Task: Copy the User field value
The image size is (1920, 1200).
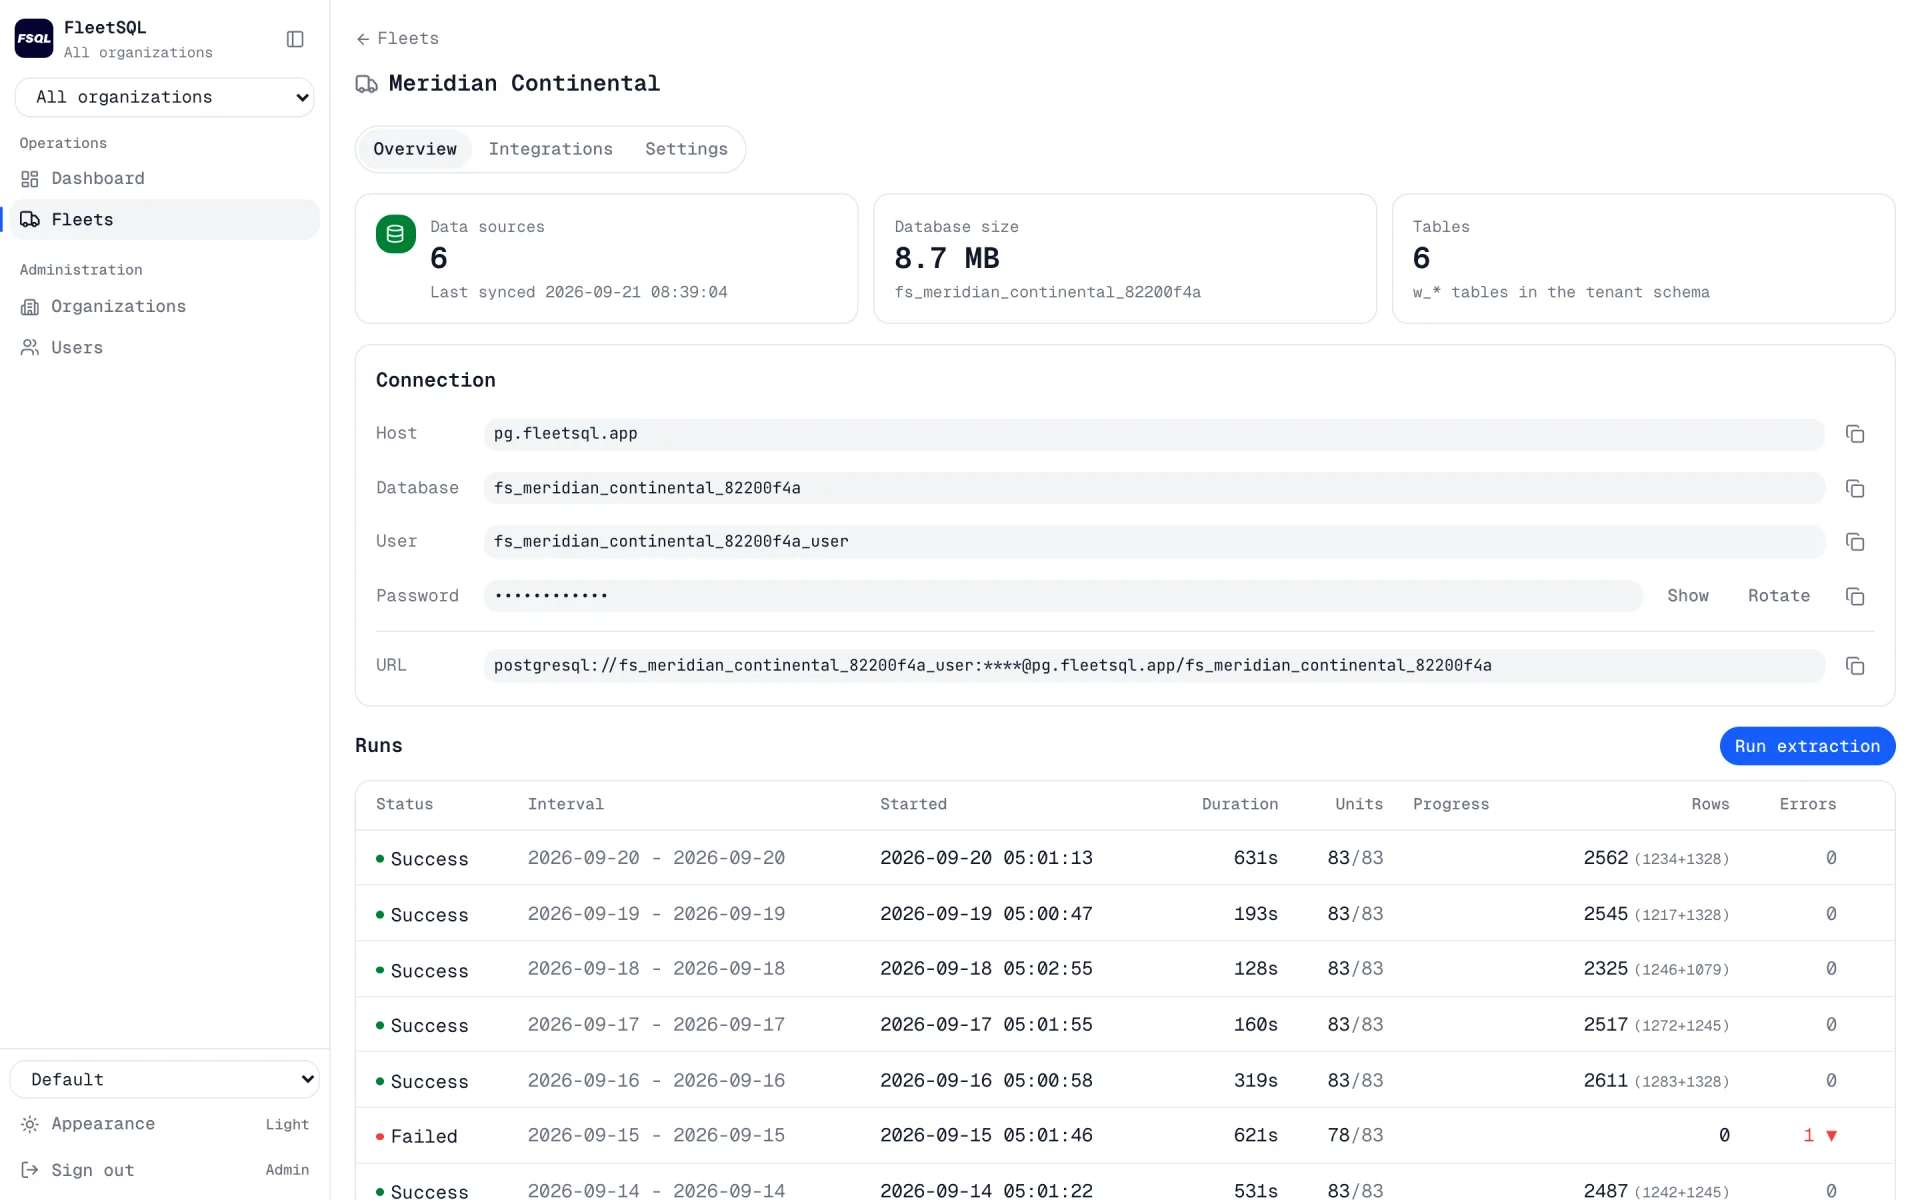Action: [1855, 542]
